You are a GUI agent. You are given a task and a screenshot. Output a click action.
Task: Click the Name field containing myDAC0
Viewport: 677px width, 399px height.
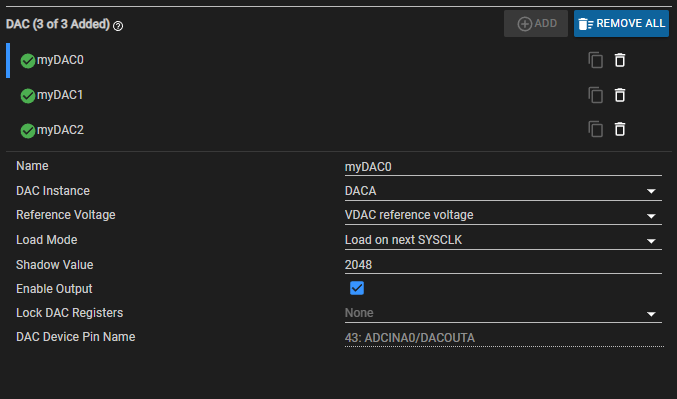tap(503, 167)
